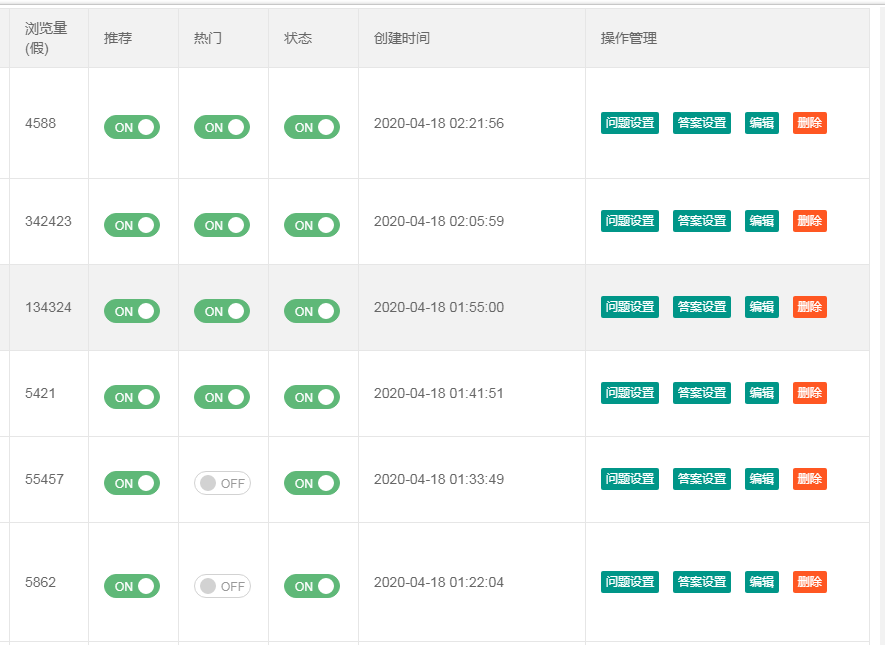This screenshot has height=645, width=885.
Task: Delete row 5421 with 删除 button
Action: pyautogui.click(x=810, y=393)
